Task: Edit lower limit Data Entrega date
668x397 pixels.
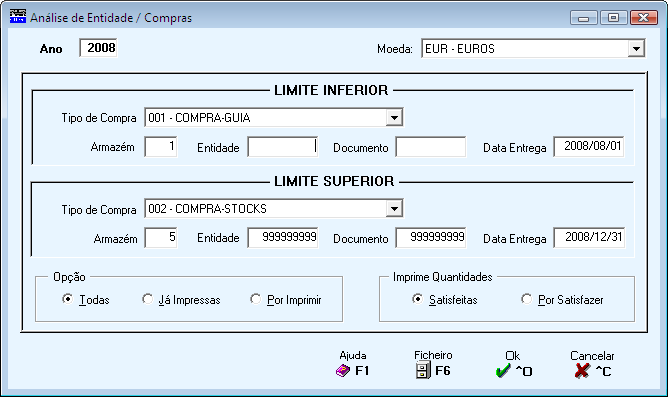Action: tap(589, 147)
